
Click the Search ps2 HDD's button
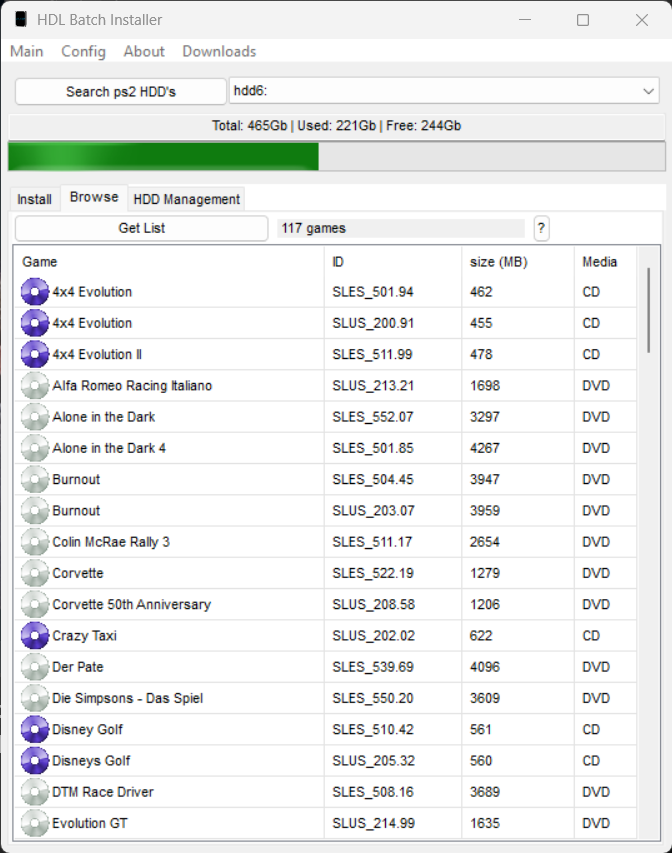[x=121, y=91]
